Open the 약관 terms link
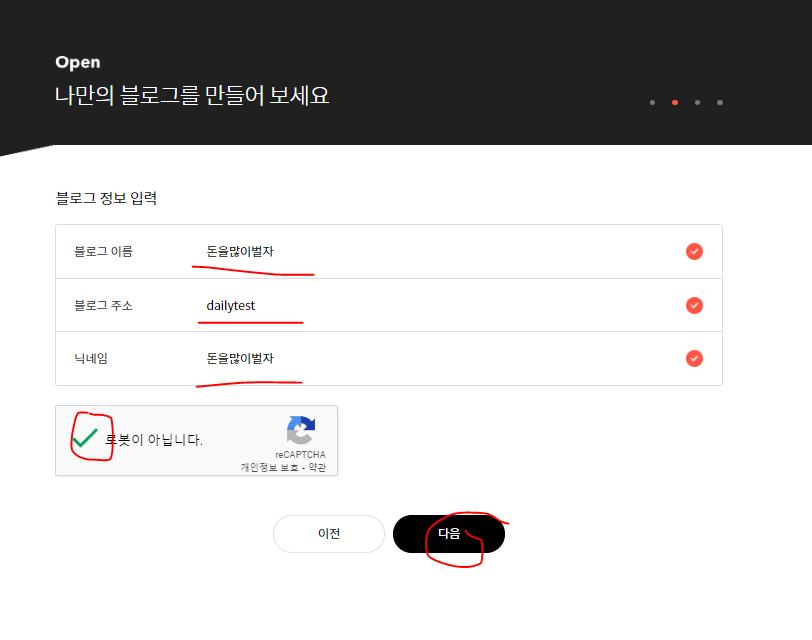The image size is (812, 640). coord(317,467)
